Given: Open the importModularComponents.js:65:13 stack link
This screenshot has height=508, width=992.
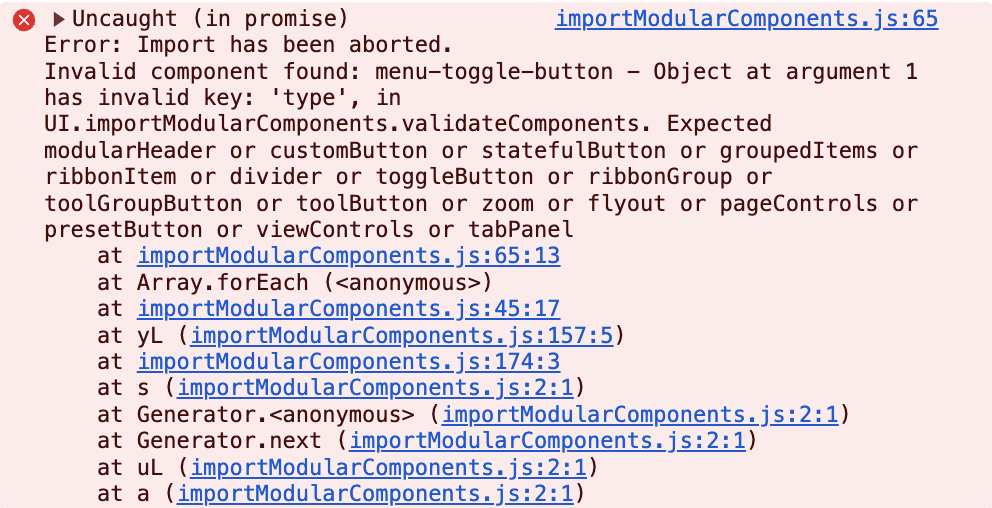Looking at the screenshot, I should 348,255.
